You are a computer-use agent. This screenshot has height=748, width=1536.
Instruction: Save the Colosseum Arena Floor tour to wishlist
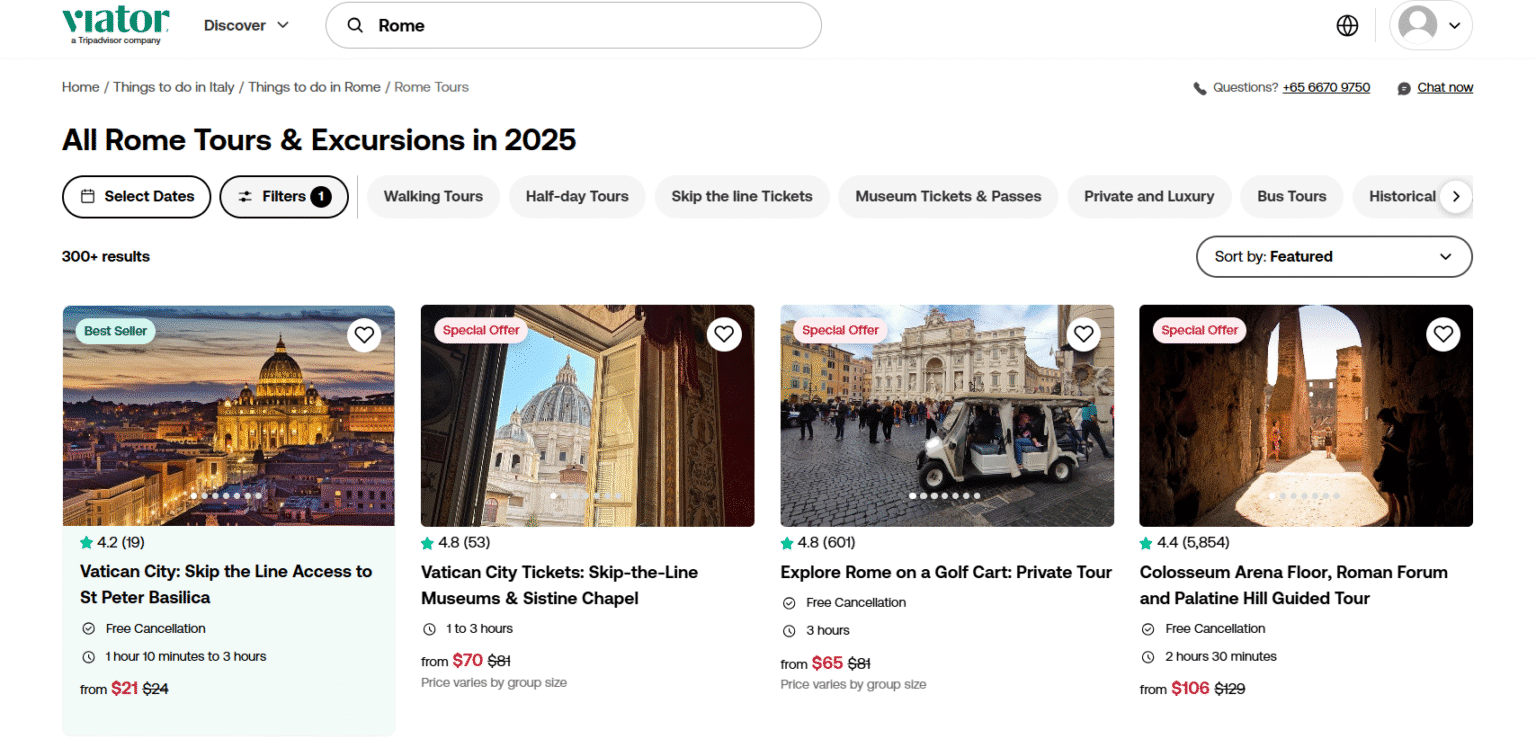point(1443,334)
